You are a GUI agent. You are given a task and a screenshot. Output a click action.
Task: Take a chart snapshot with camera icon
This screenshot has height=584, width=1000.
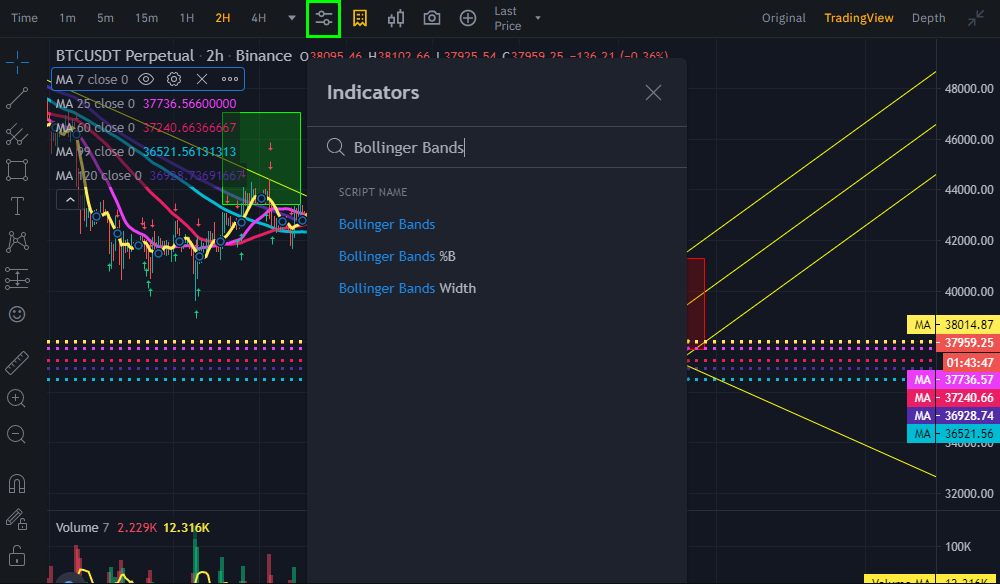point(432,18)
